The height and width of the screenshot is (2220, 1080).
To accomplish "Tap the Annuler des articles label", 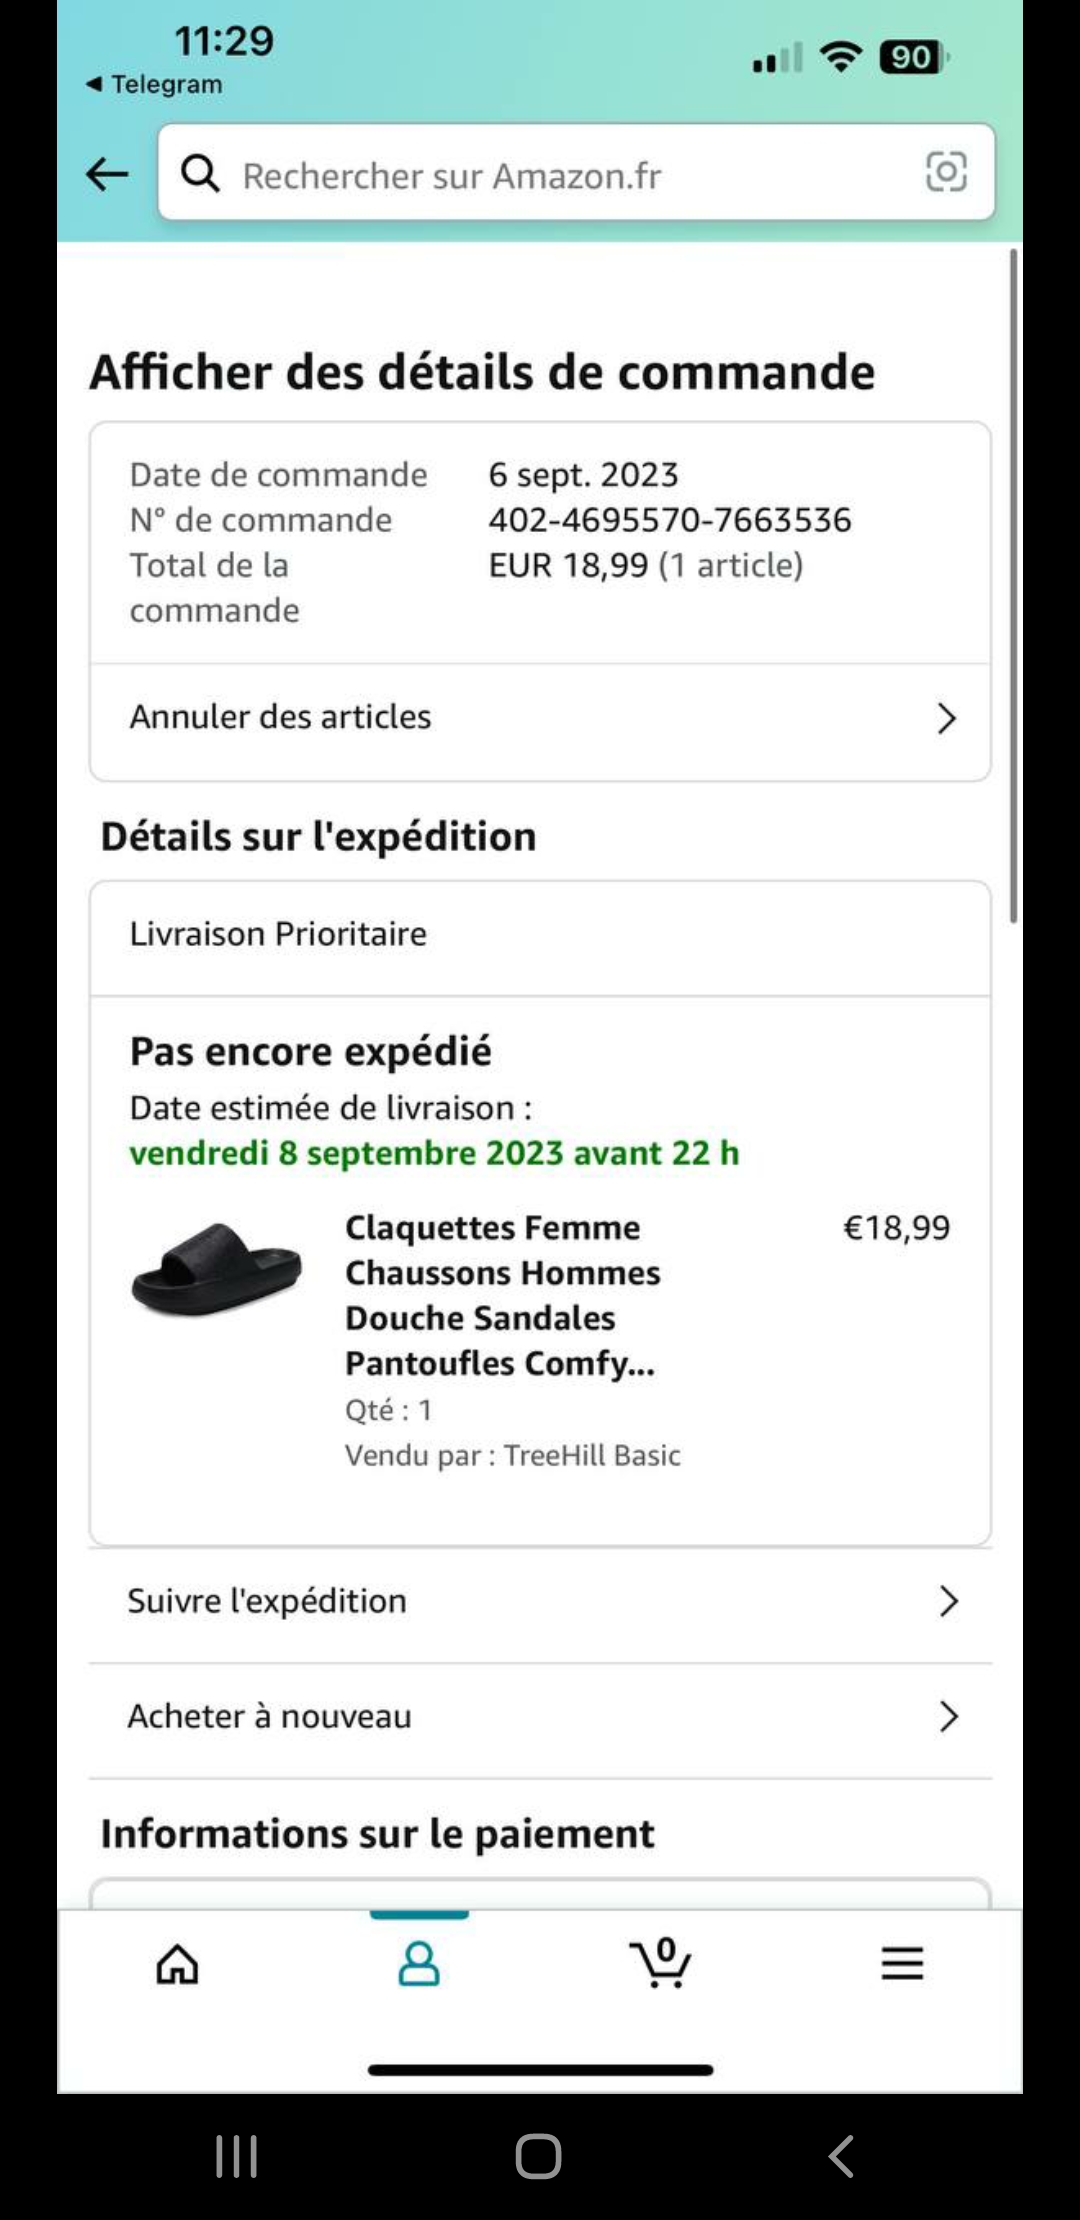I will tap(280, 717).
